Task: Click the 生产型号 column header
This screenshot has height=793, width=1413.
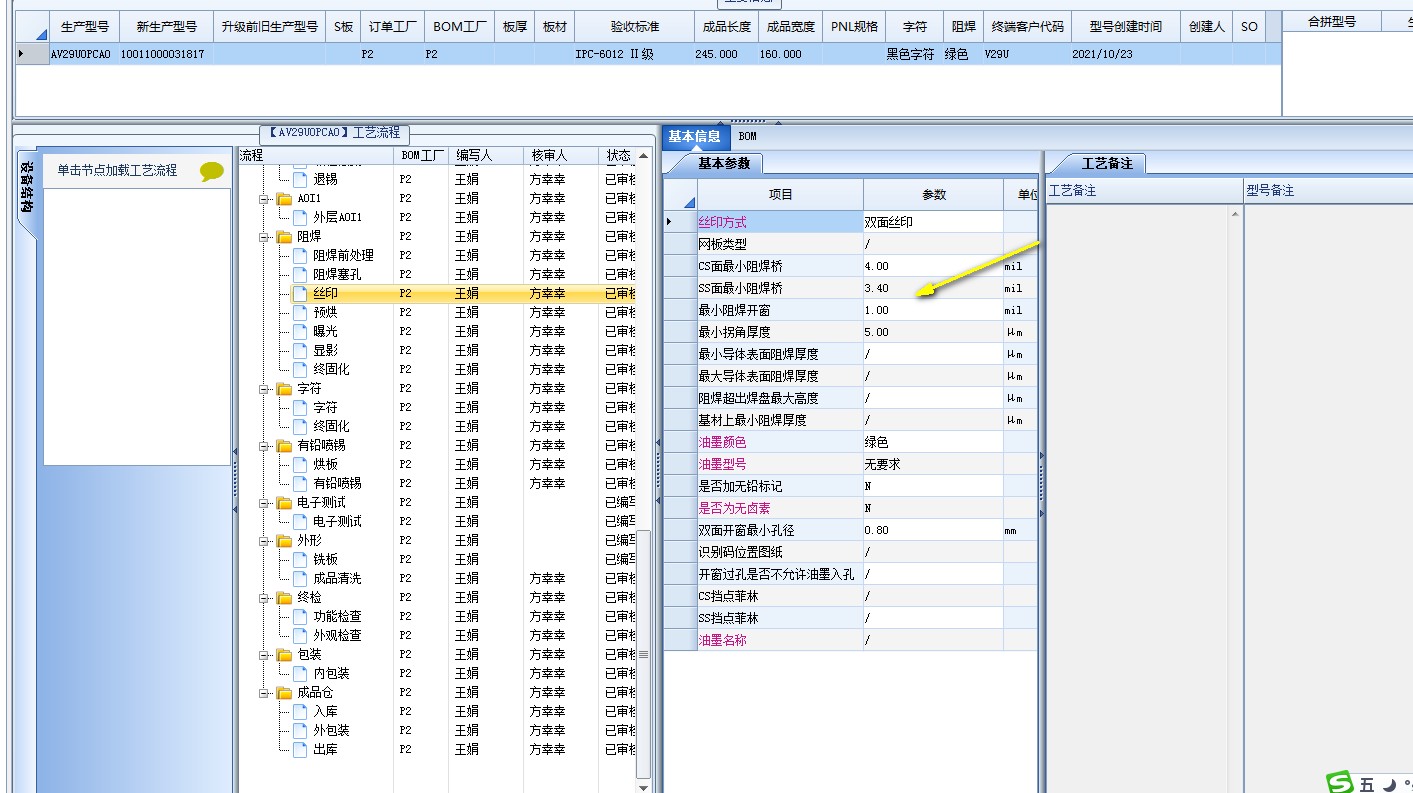Action: pyautogui.click(x=84, y=27)
